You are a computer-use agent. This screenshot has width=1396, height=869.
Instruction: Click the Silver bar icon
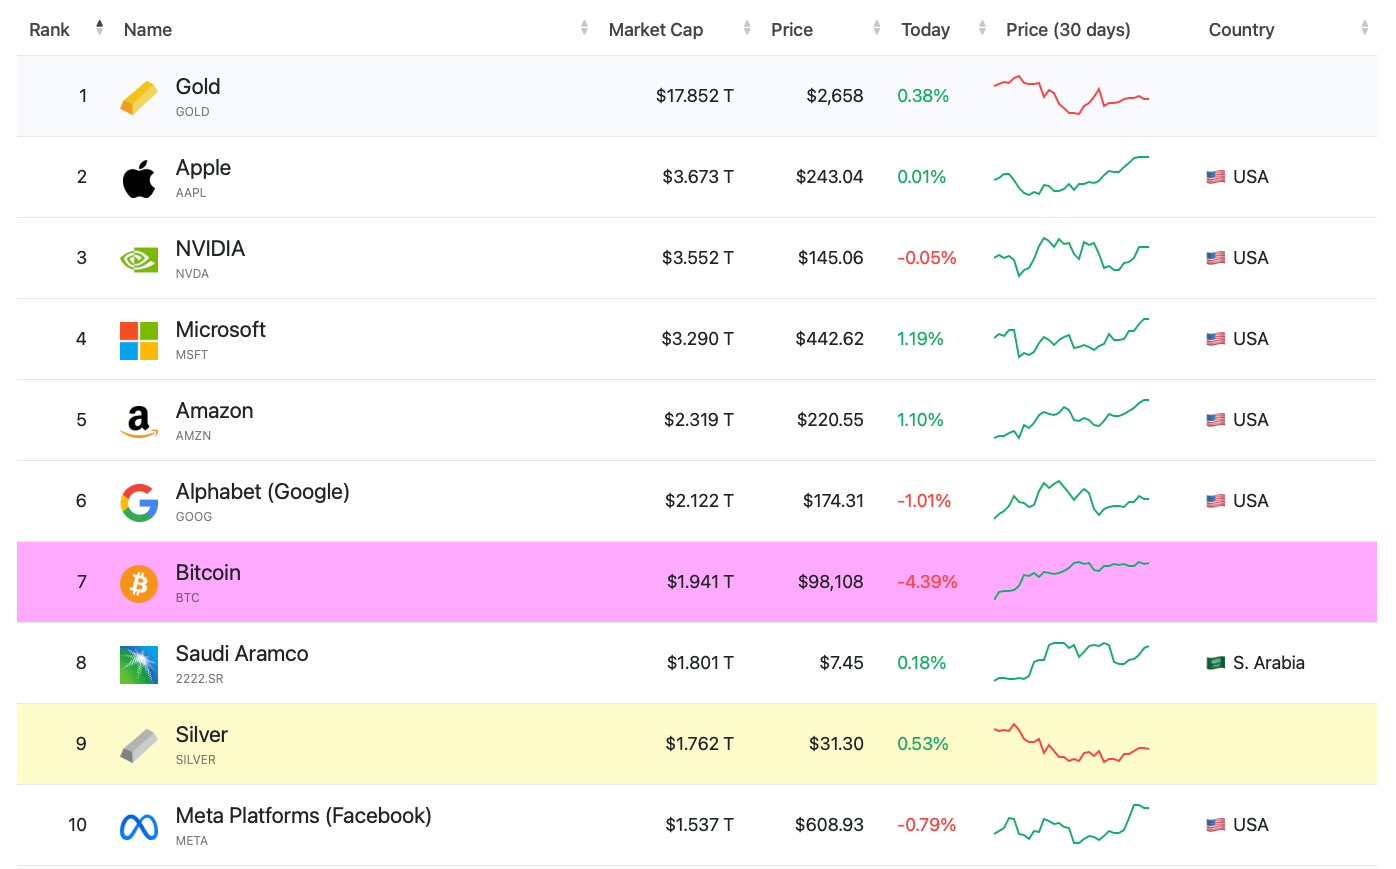pyautogui.click(x=139, y=746)
